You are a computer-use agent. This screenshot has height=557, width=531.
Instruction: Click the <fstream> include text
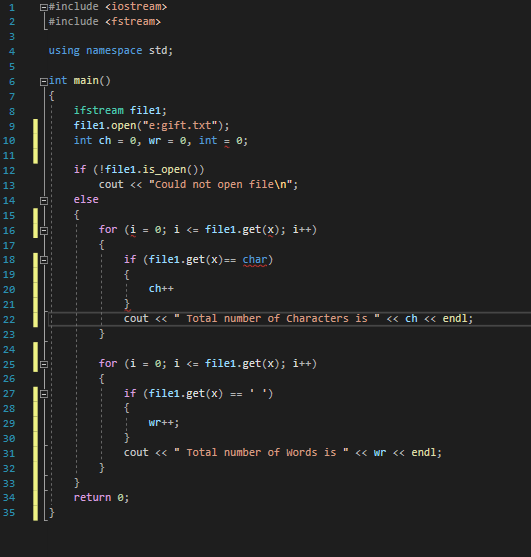(133, 22)
